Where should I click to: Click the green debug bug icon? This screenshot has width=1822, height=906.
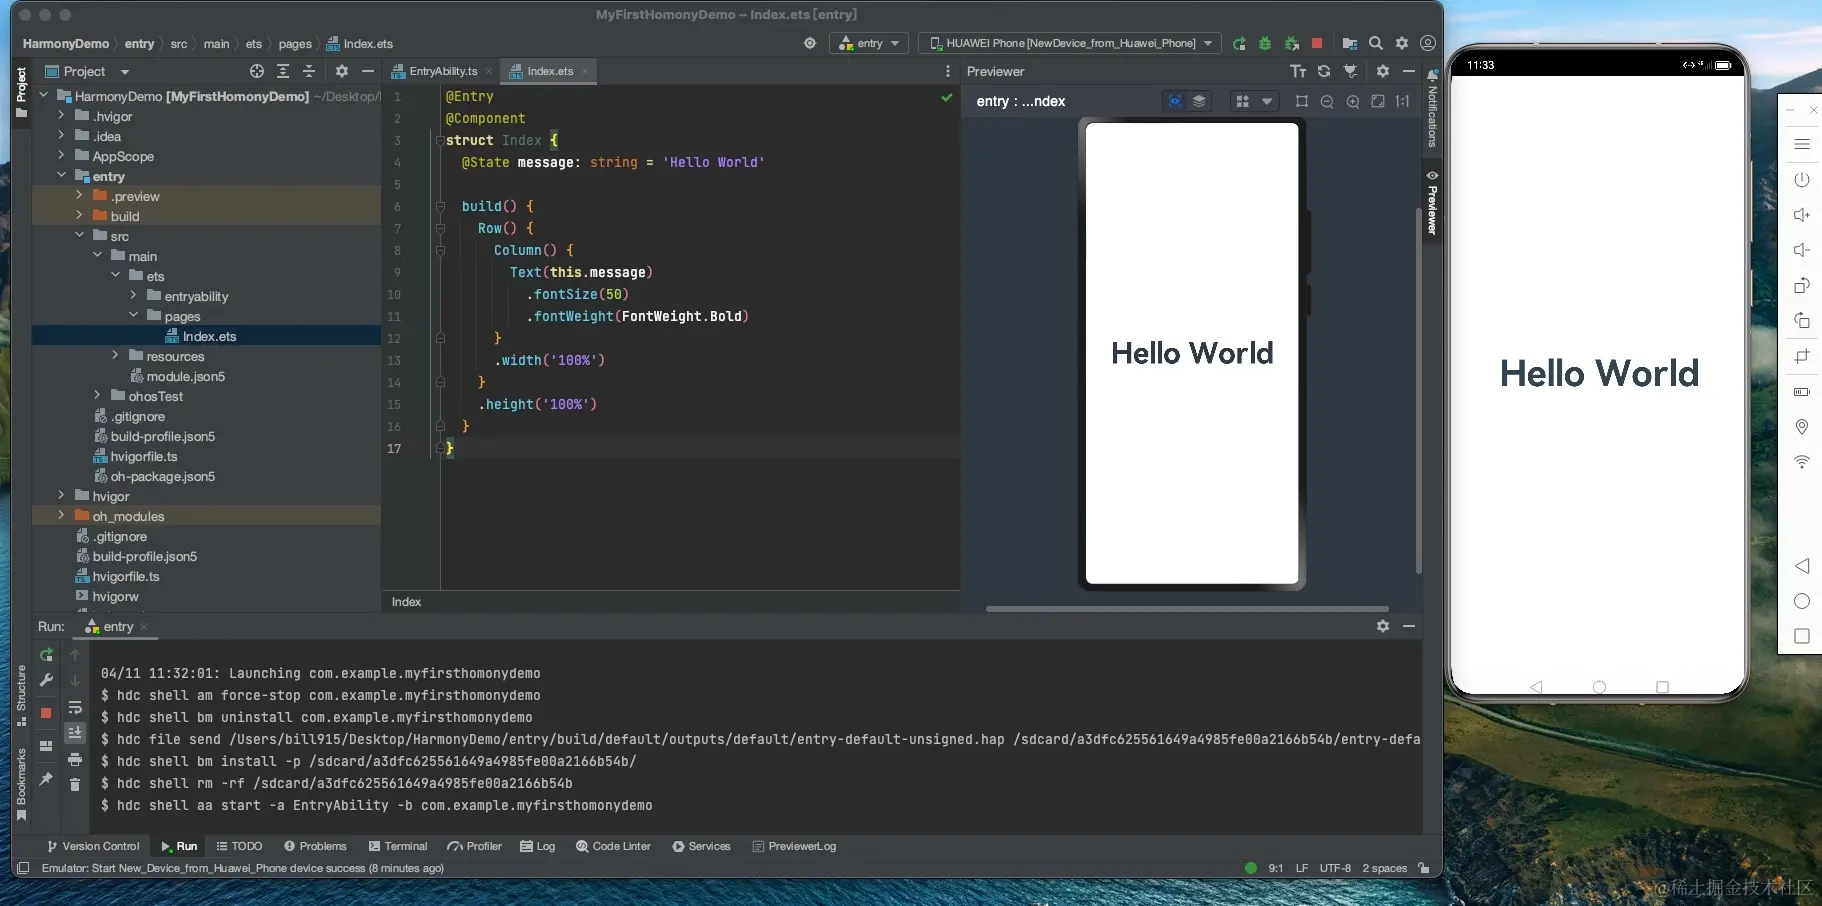pyautogui.click(x=1265, y=44)
